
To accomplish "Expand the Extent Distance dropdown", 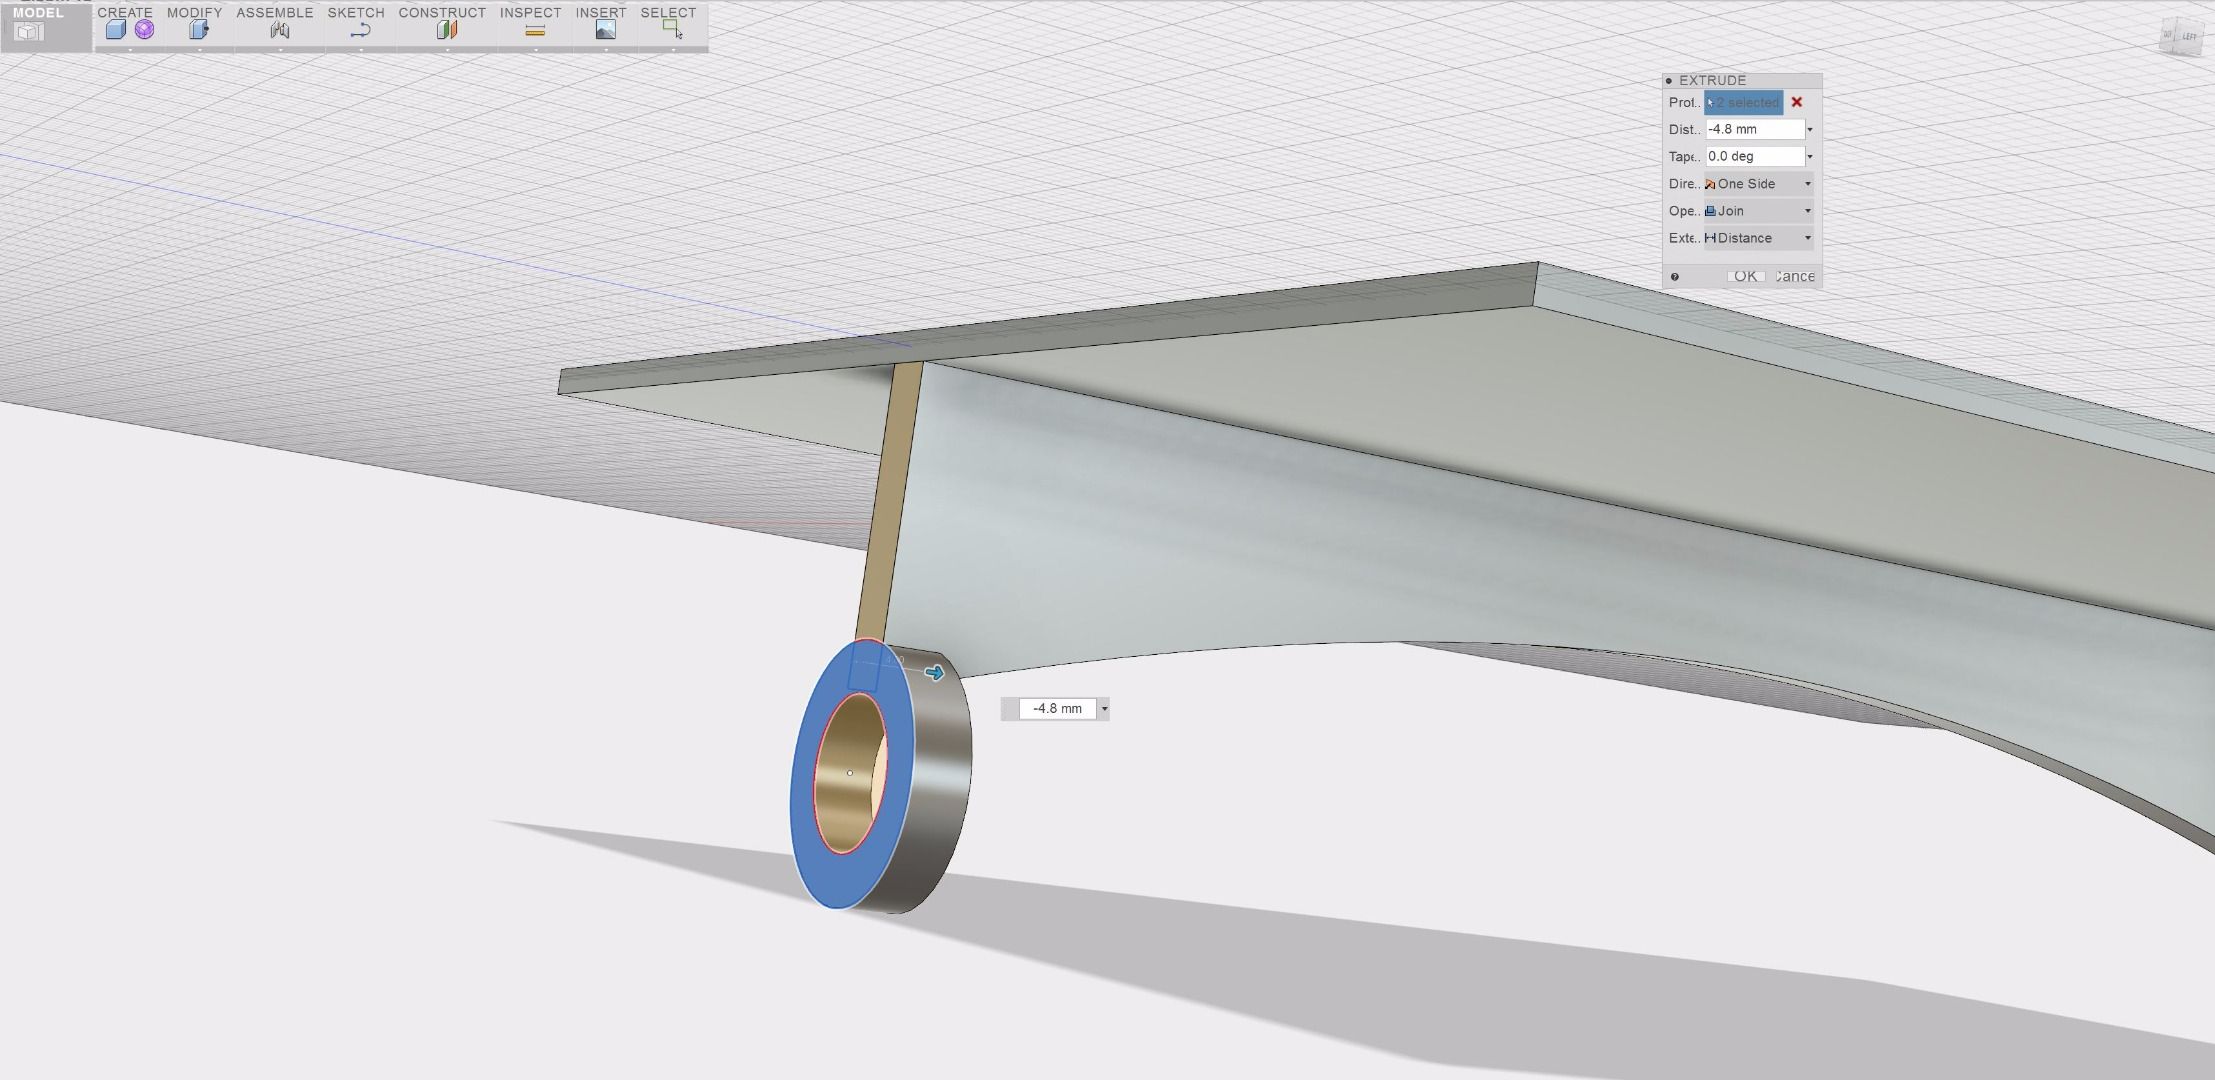I will coord(1808,238).
